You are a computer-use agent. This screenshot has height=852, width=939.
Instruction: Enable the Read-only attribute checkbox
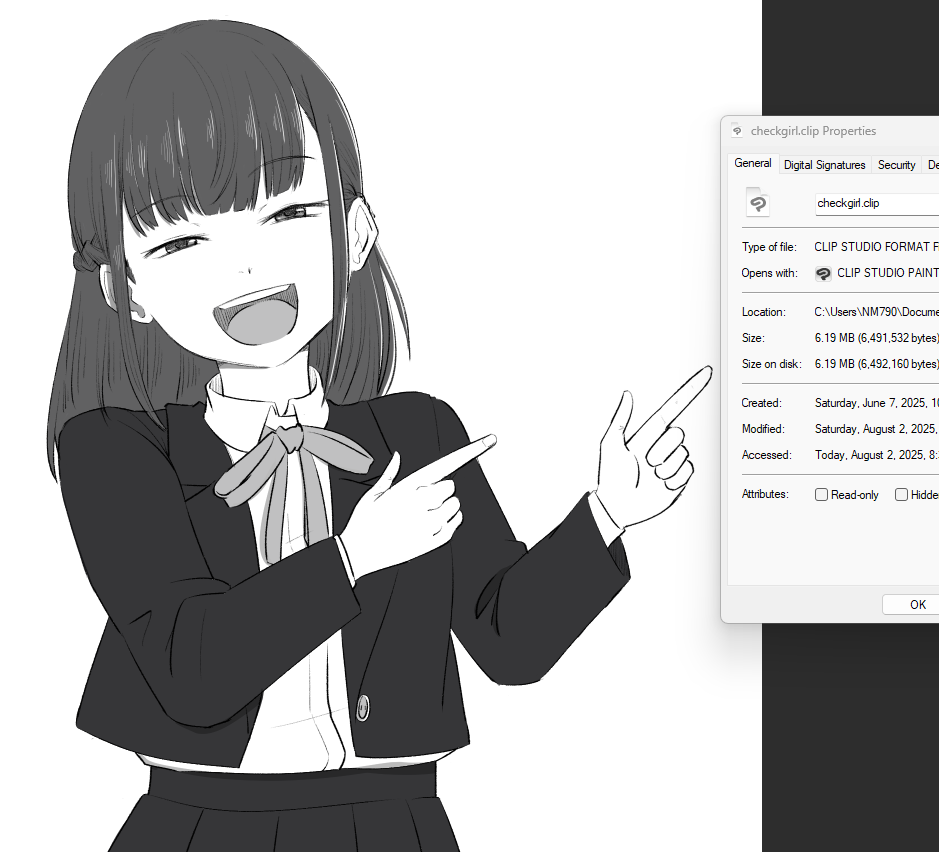(821, 495)
